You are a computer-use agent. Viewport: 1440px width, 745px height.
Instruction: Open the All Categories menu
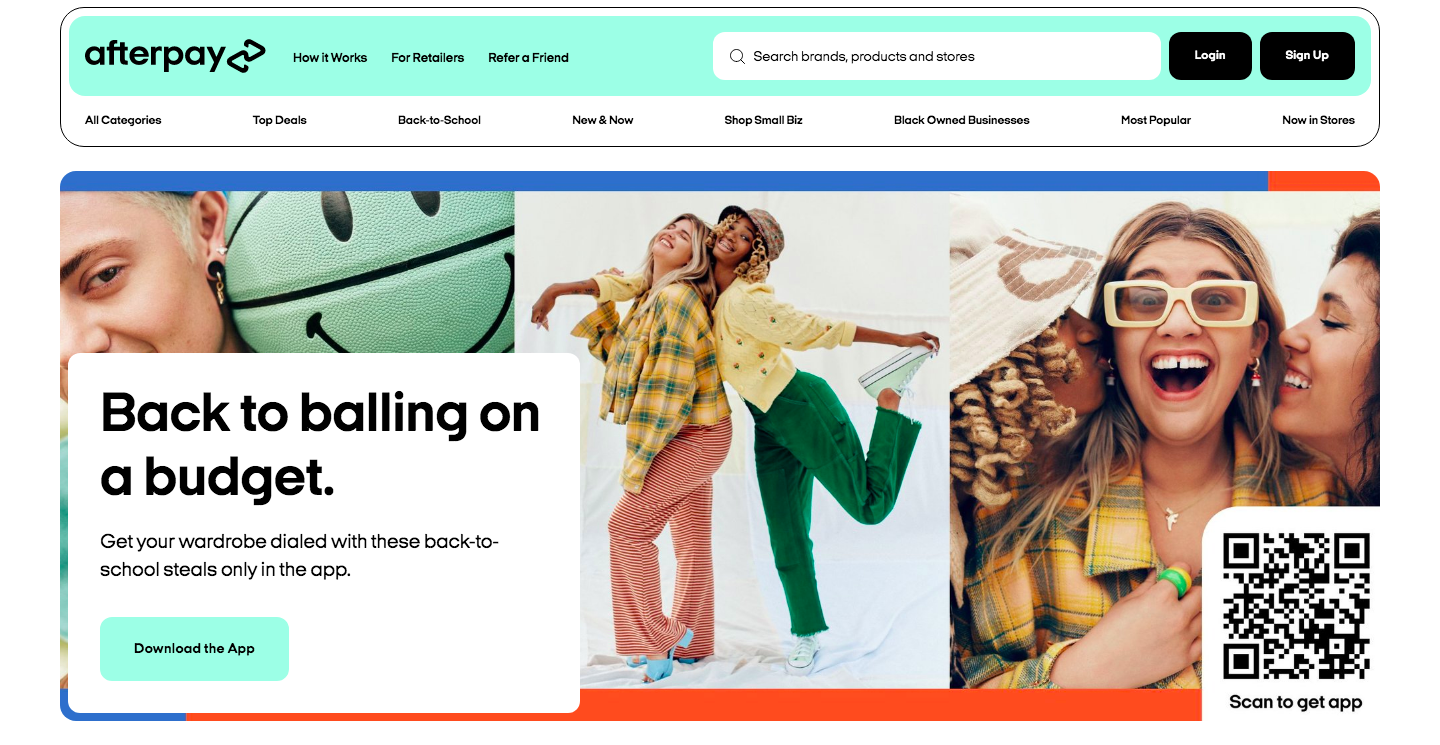123,120
